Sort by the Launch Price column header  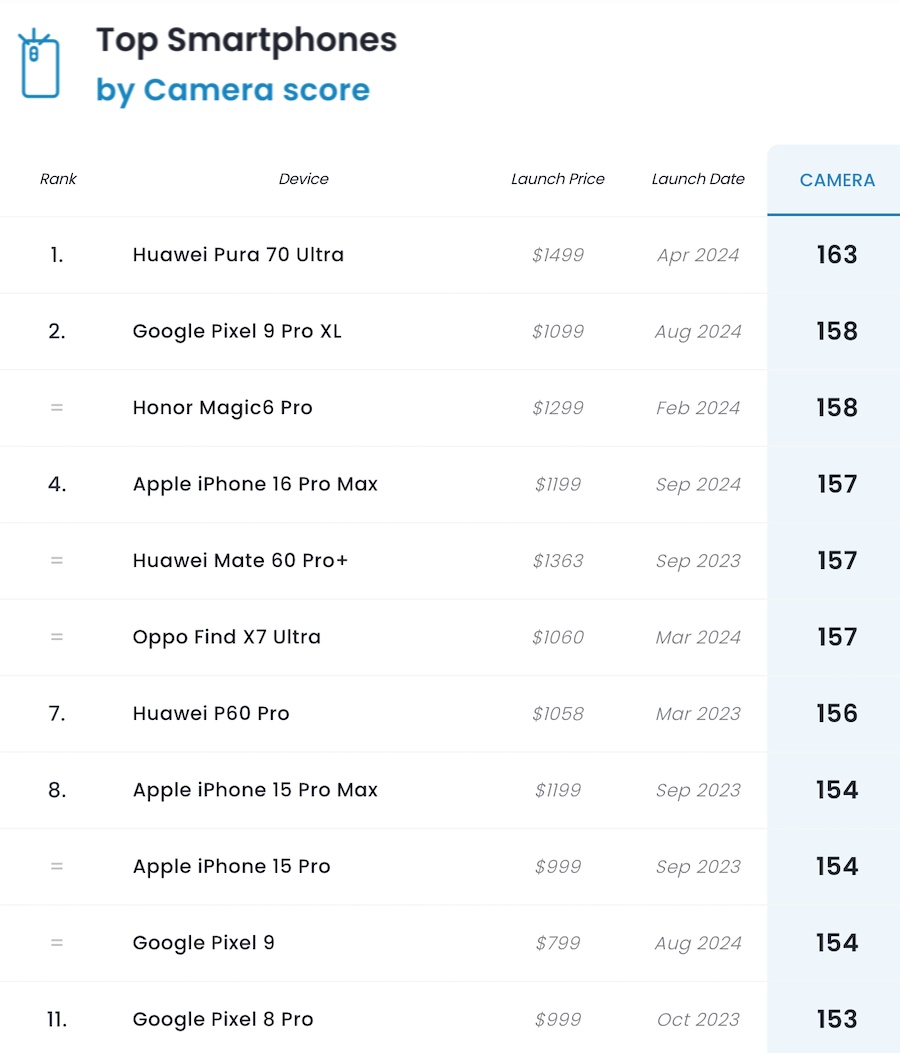[x=558, y=179]
